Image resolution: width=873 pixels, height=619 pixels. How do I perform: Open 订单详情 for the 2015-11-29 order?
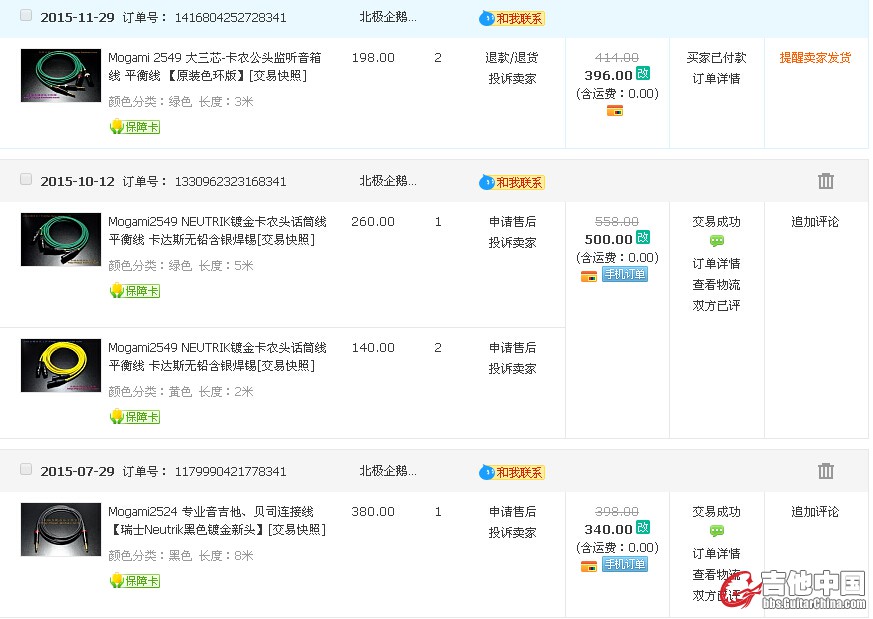(717, 79)
